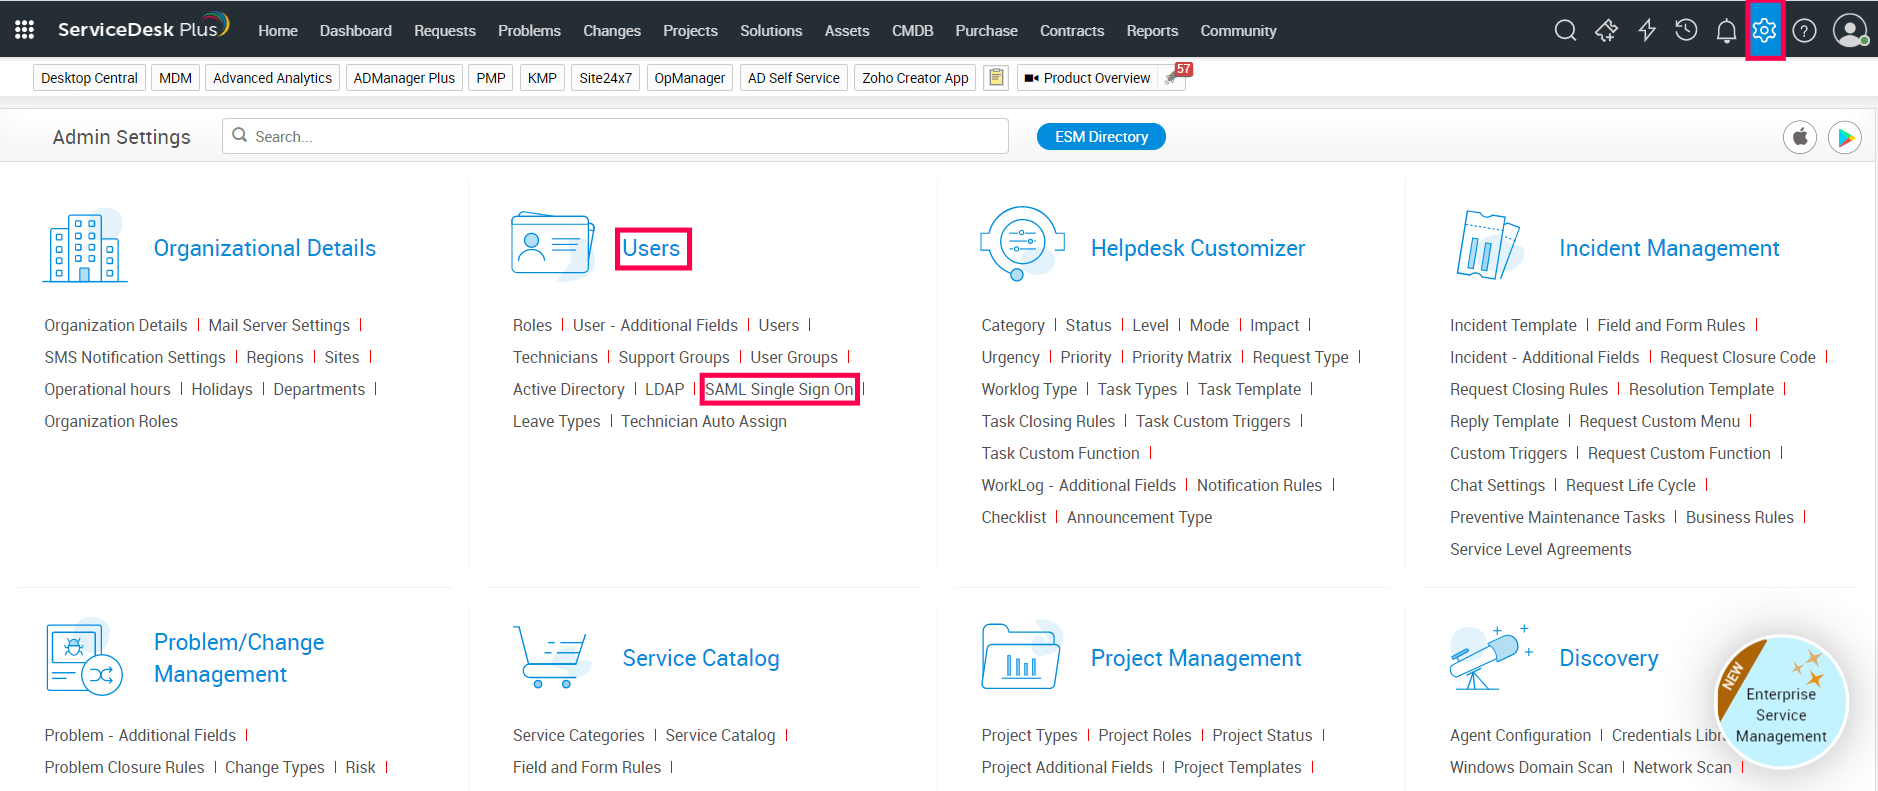
Task: Open the notifications bell icon
Action: click(x=1726, y=31)
